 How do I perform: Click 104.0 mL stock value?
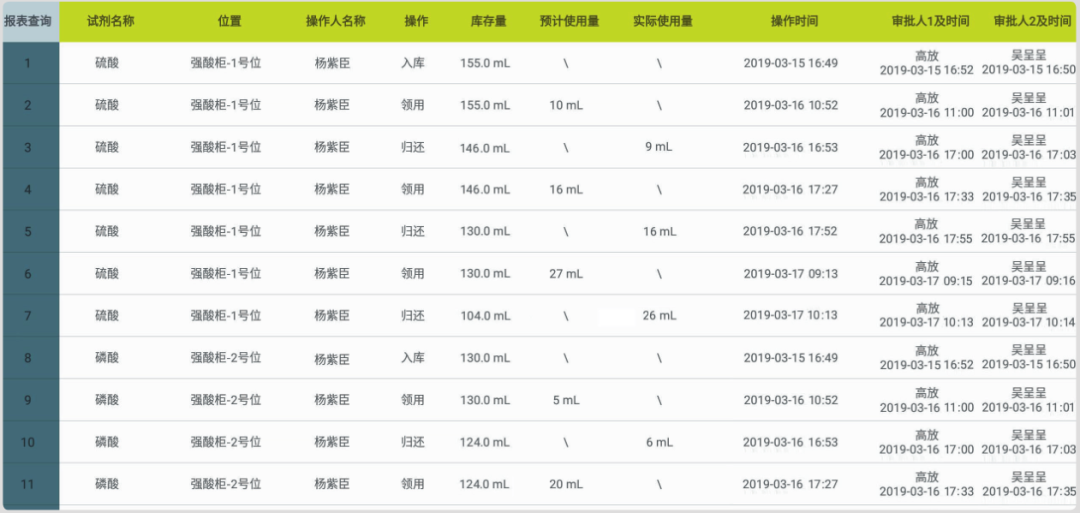point(485,315)
